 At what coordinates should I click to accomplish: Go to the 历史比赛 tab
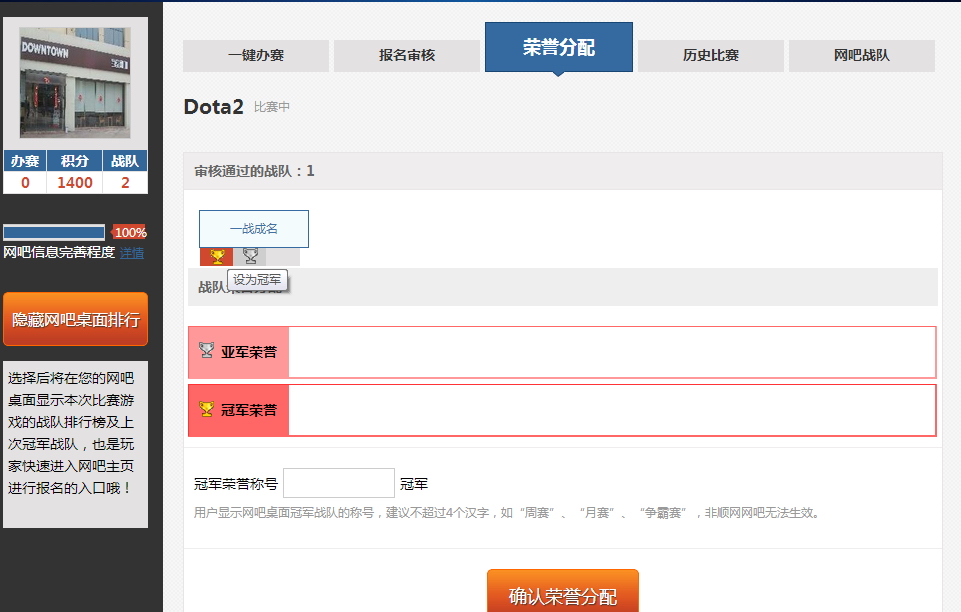point(710,56)
